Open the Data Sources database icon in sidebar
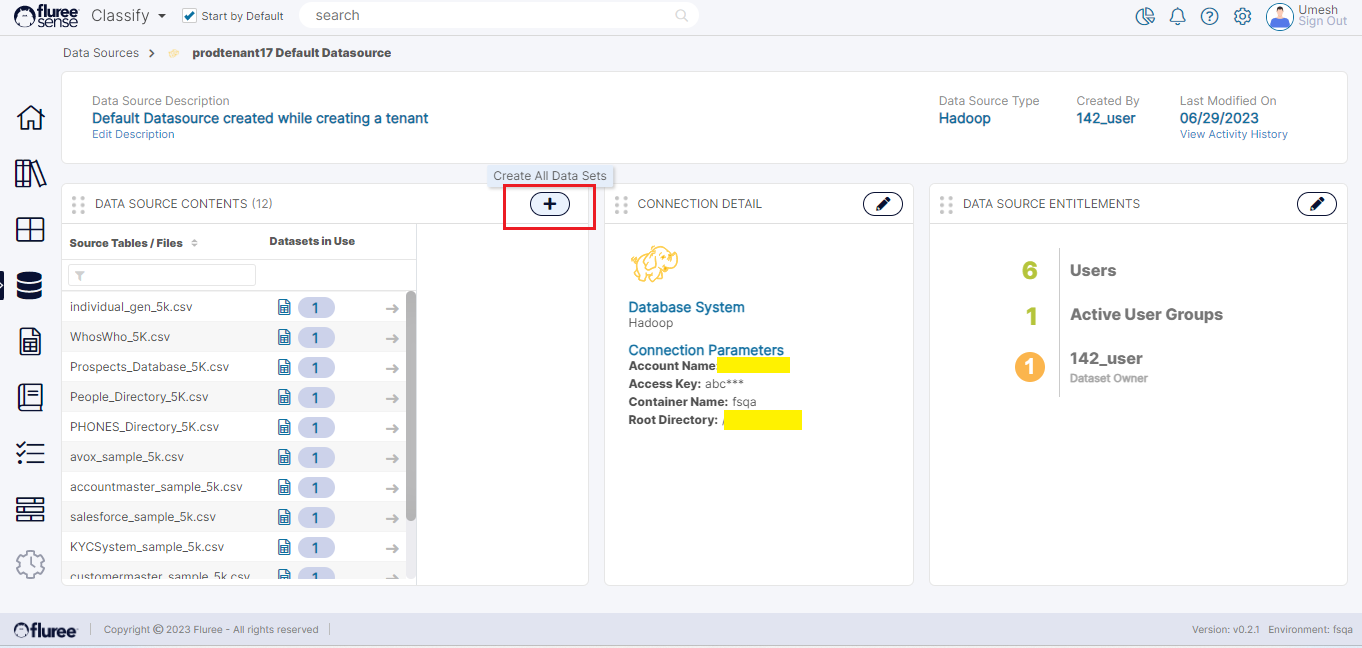Image resolution: width=1362 pixels, height=648 pixels. pos(30,286)
